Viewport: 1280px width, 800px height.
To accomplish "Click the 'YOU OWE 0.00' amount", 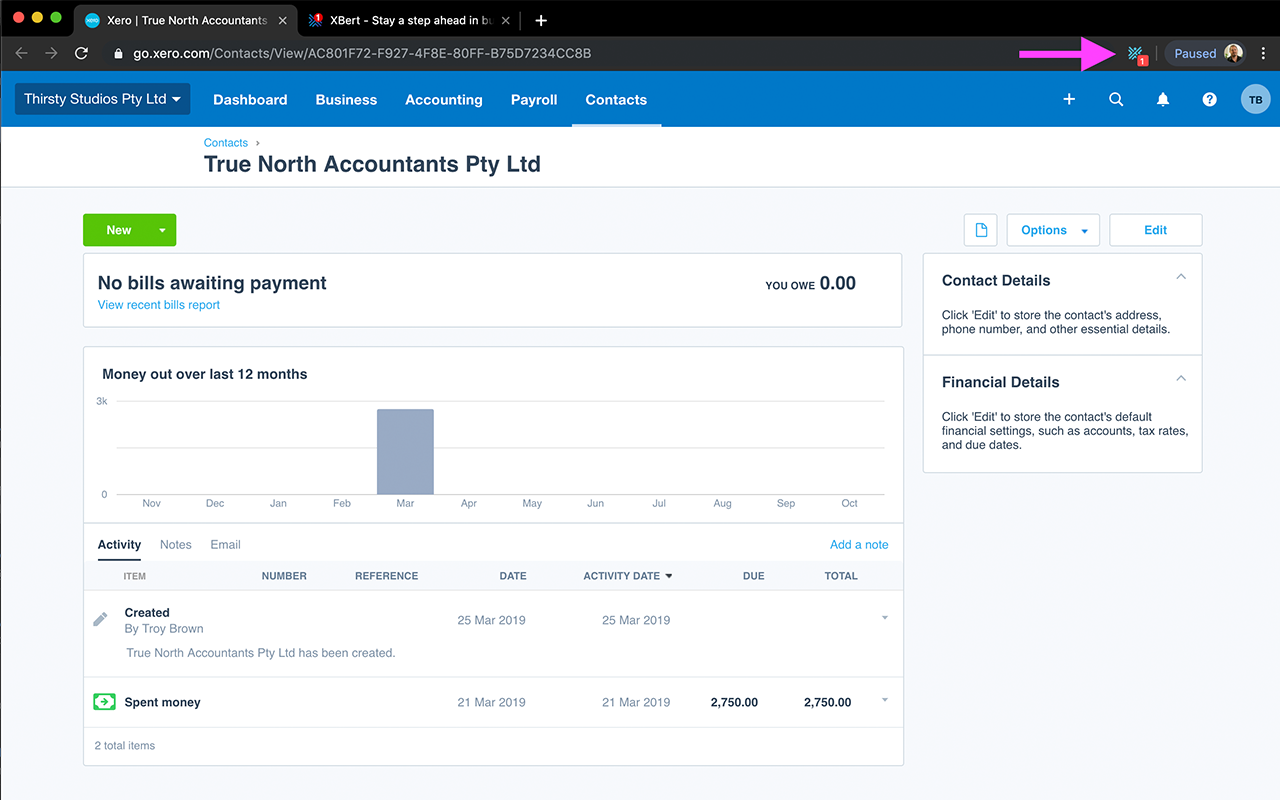I will (x=811, y=284).
